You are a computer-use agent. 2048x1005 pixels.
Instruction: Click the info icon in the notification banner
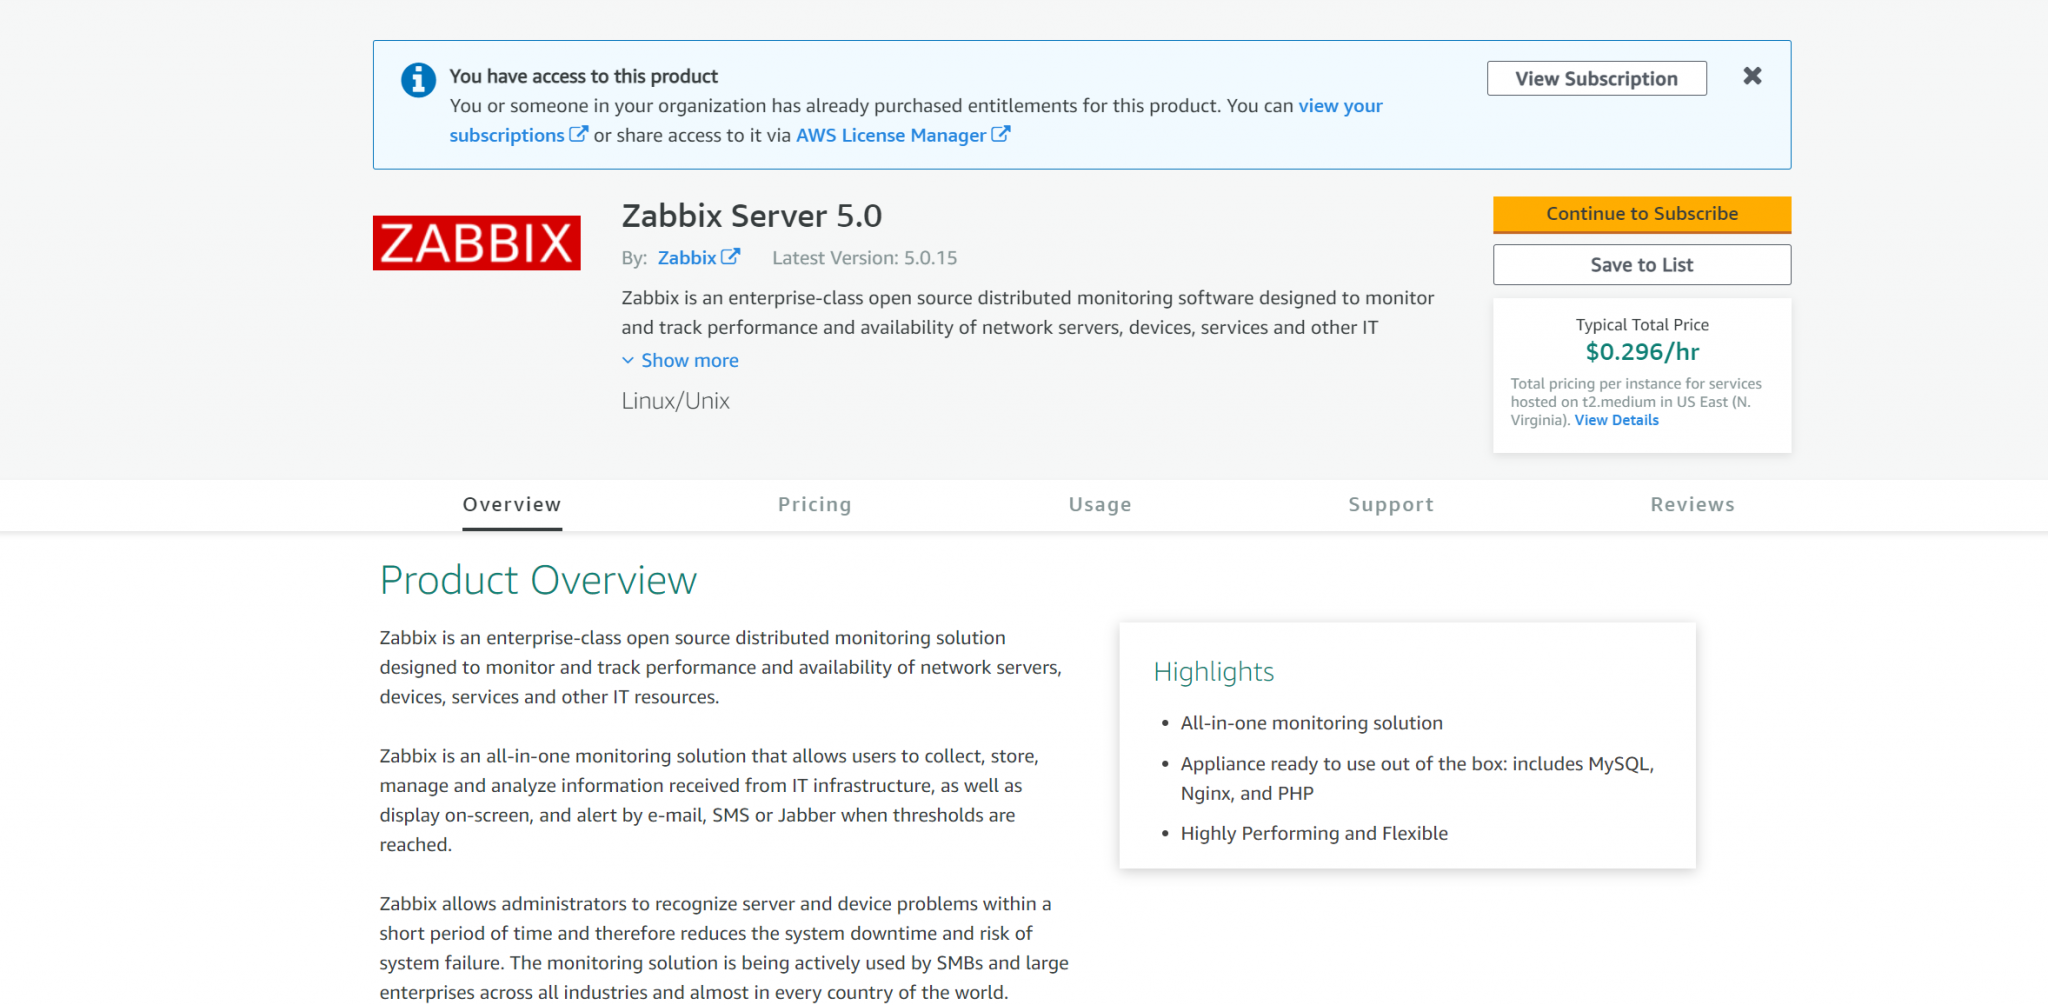(x=417, y=79)
